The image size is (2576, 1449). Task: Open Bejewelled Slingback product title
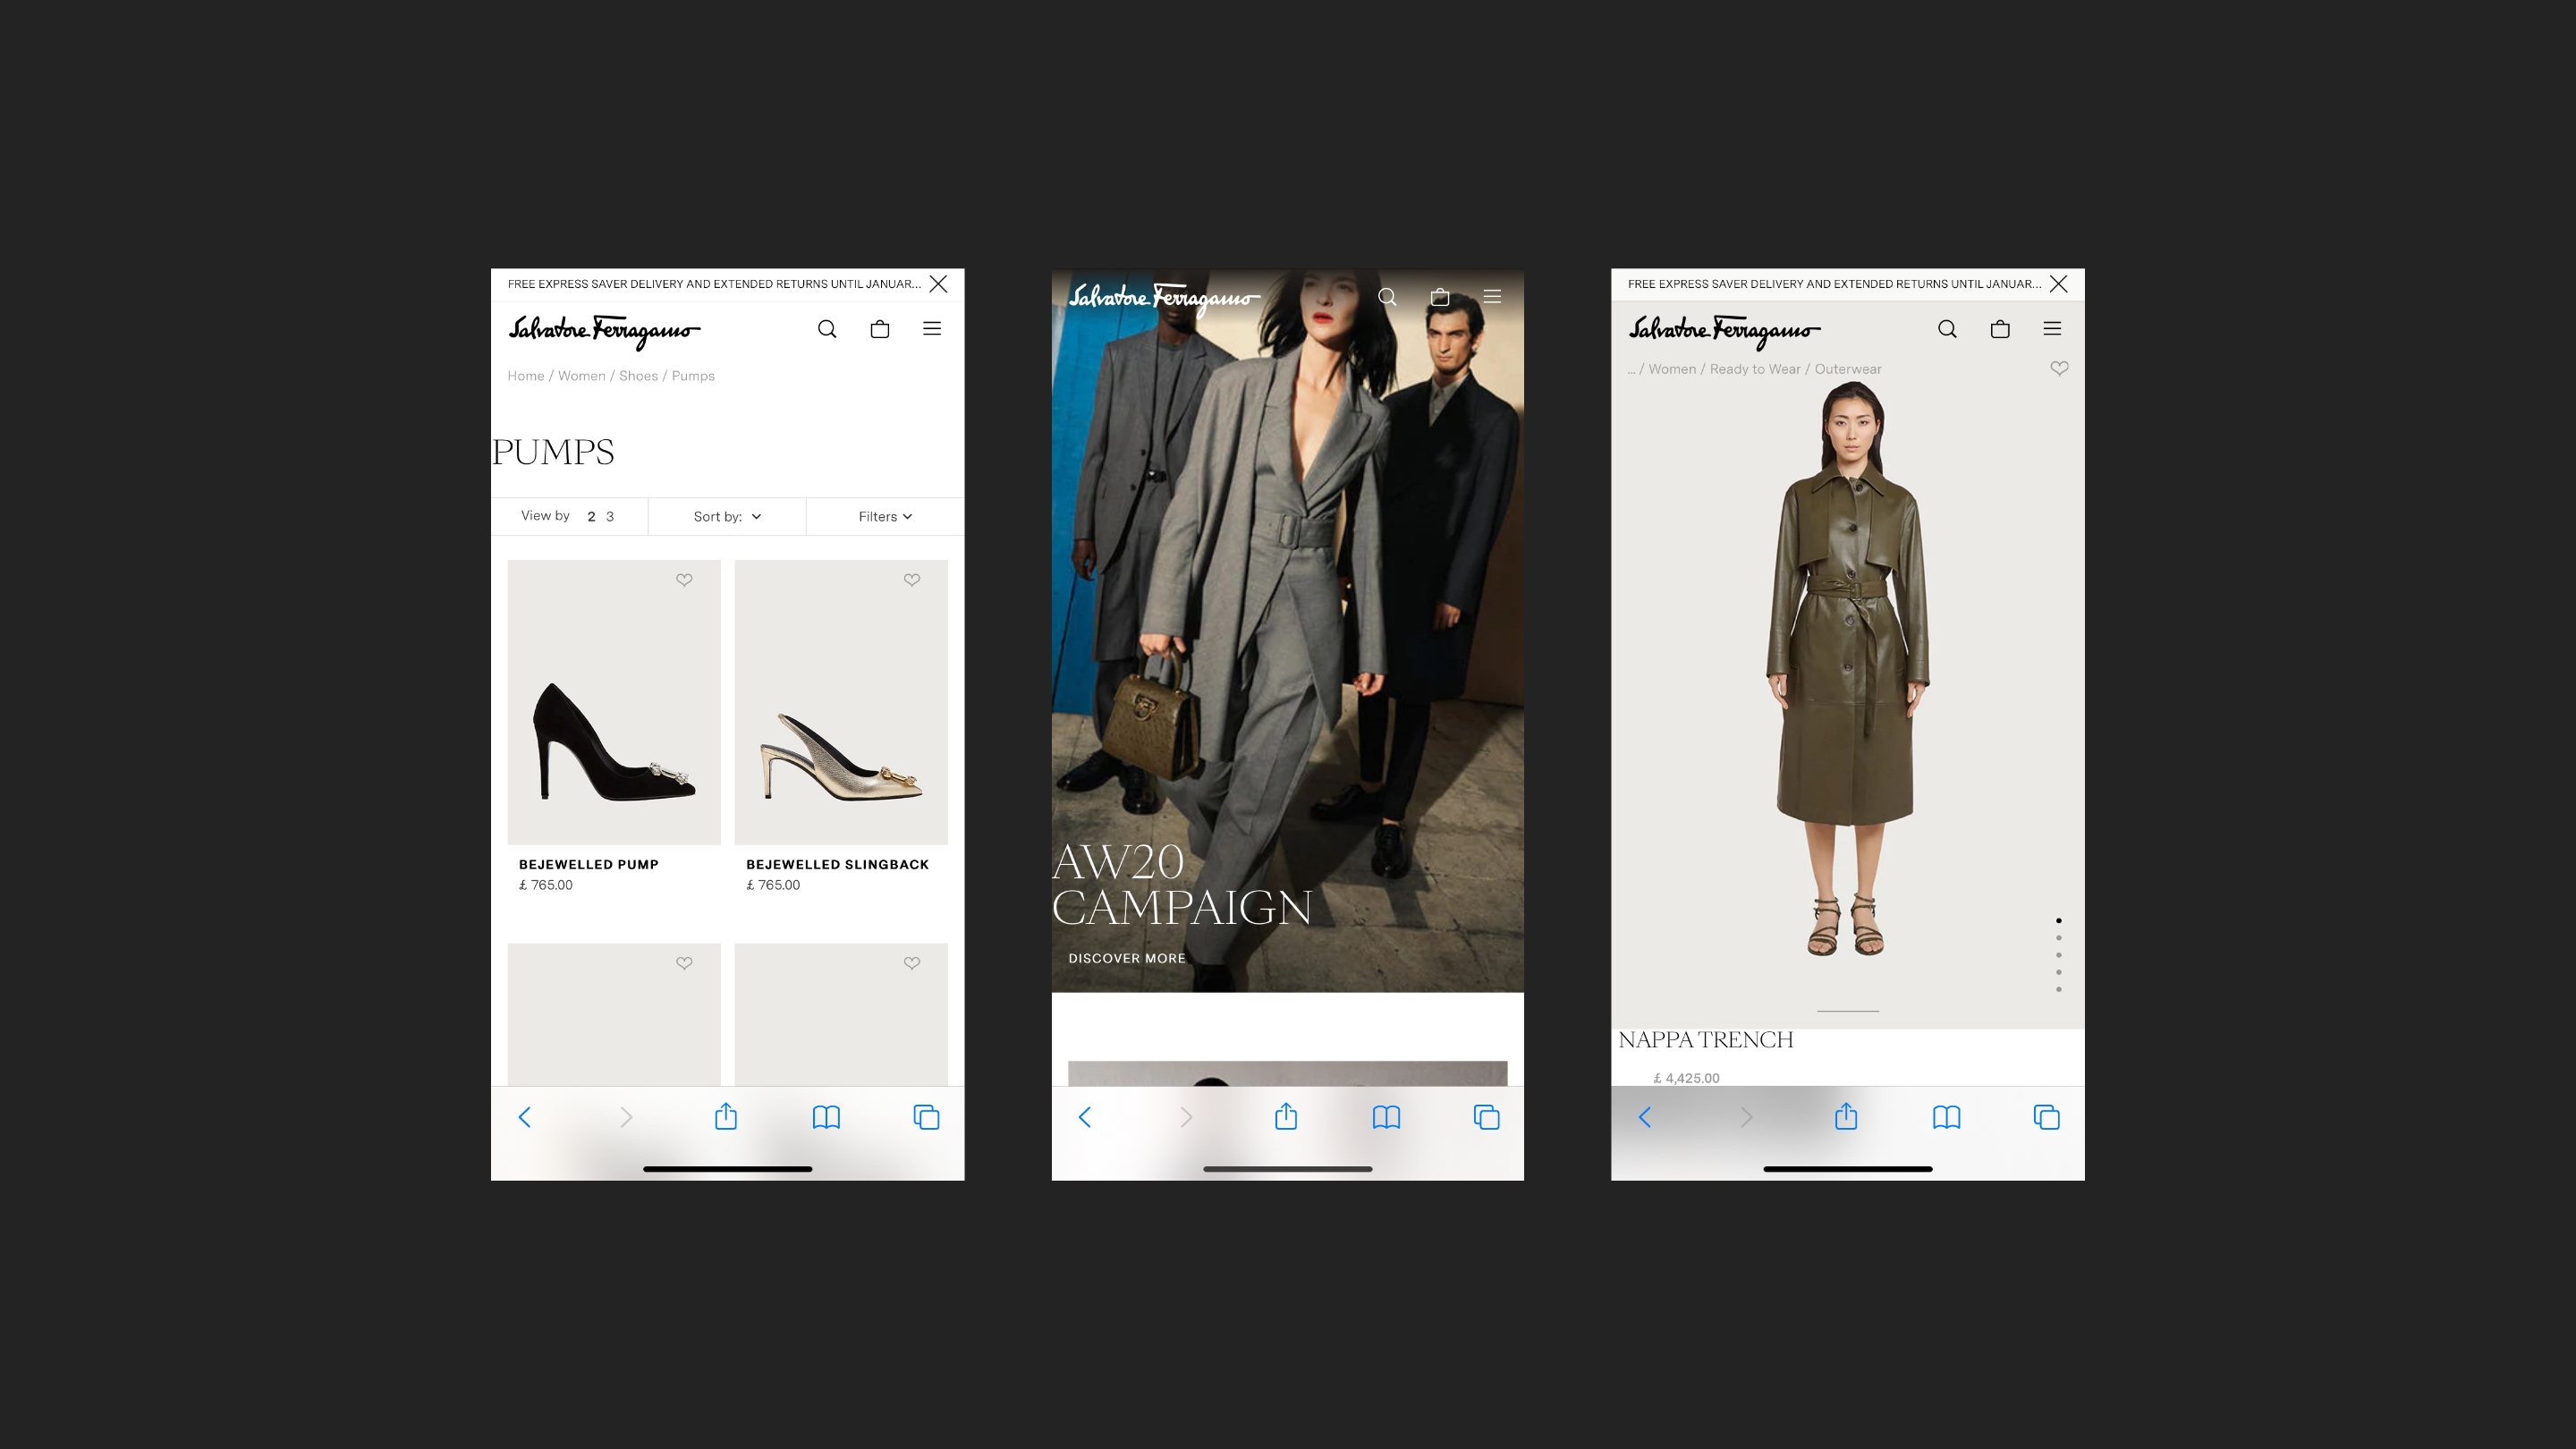[837, 864]
